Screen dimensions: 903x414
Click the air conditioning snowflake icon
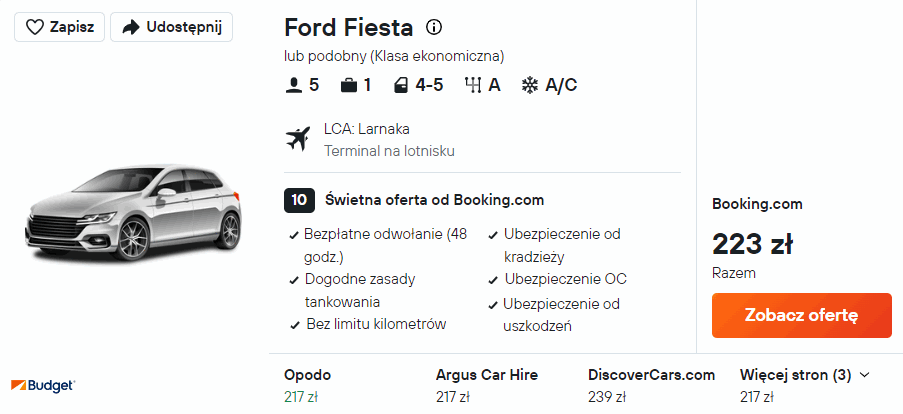530,85
